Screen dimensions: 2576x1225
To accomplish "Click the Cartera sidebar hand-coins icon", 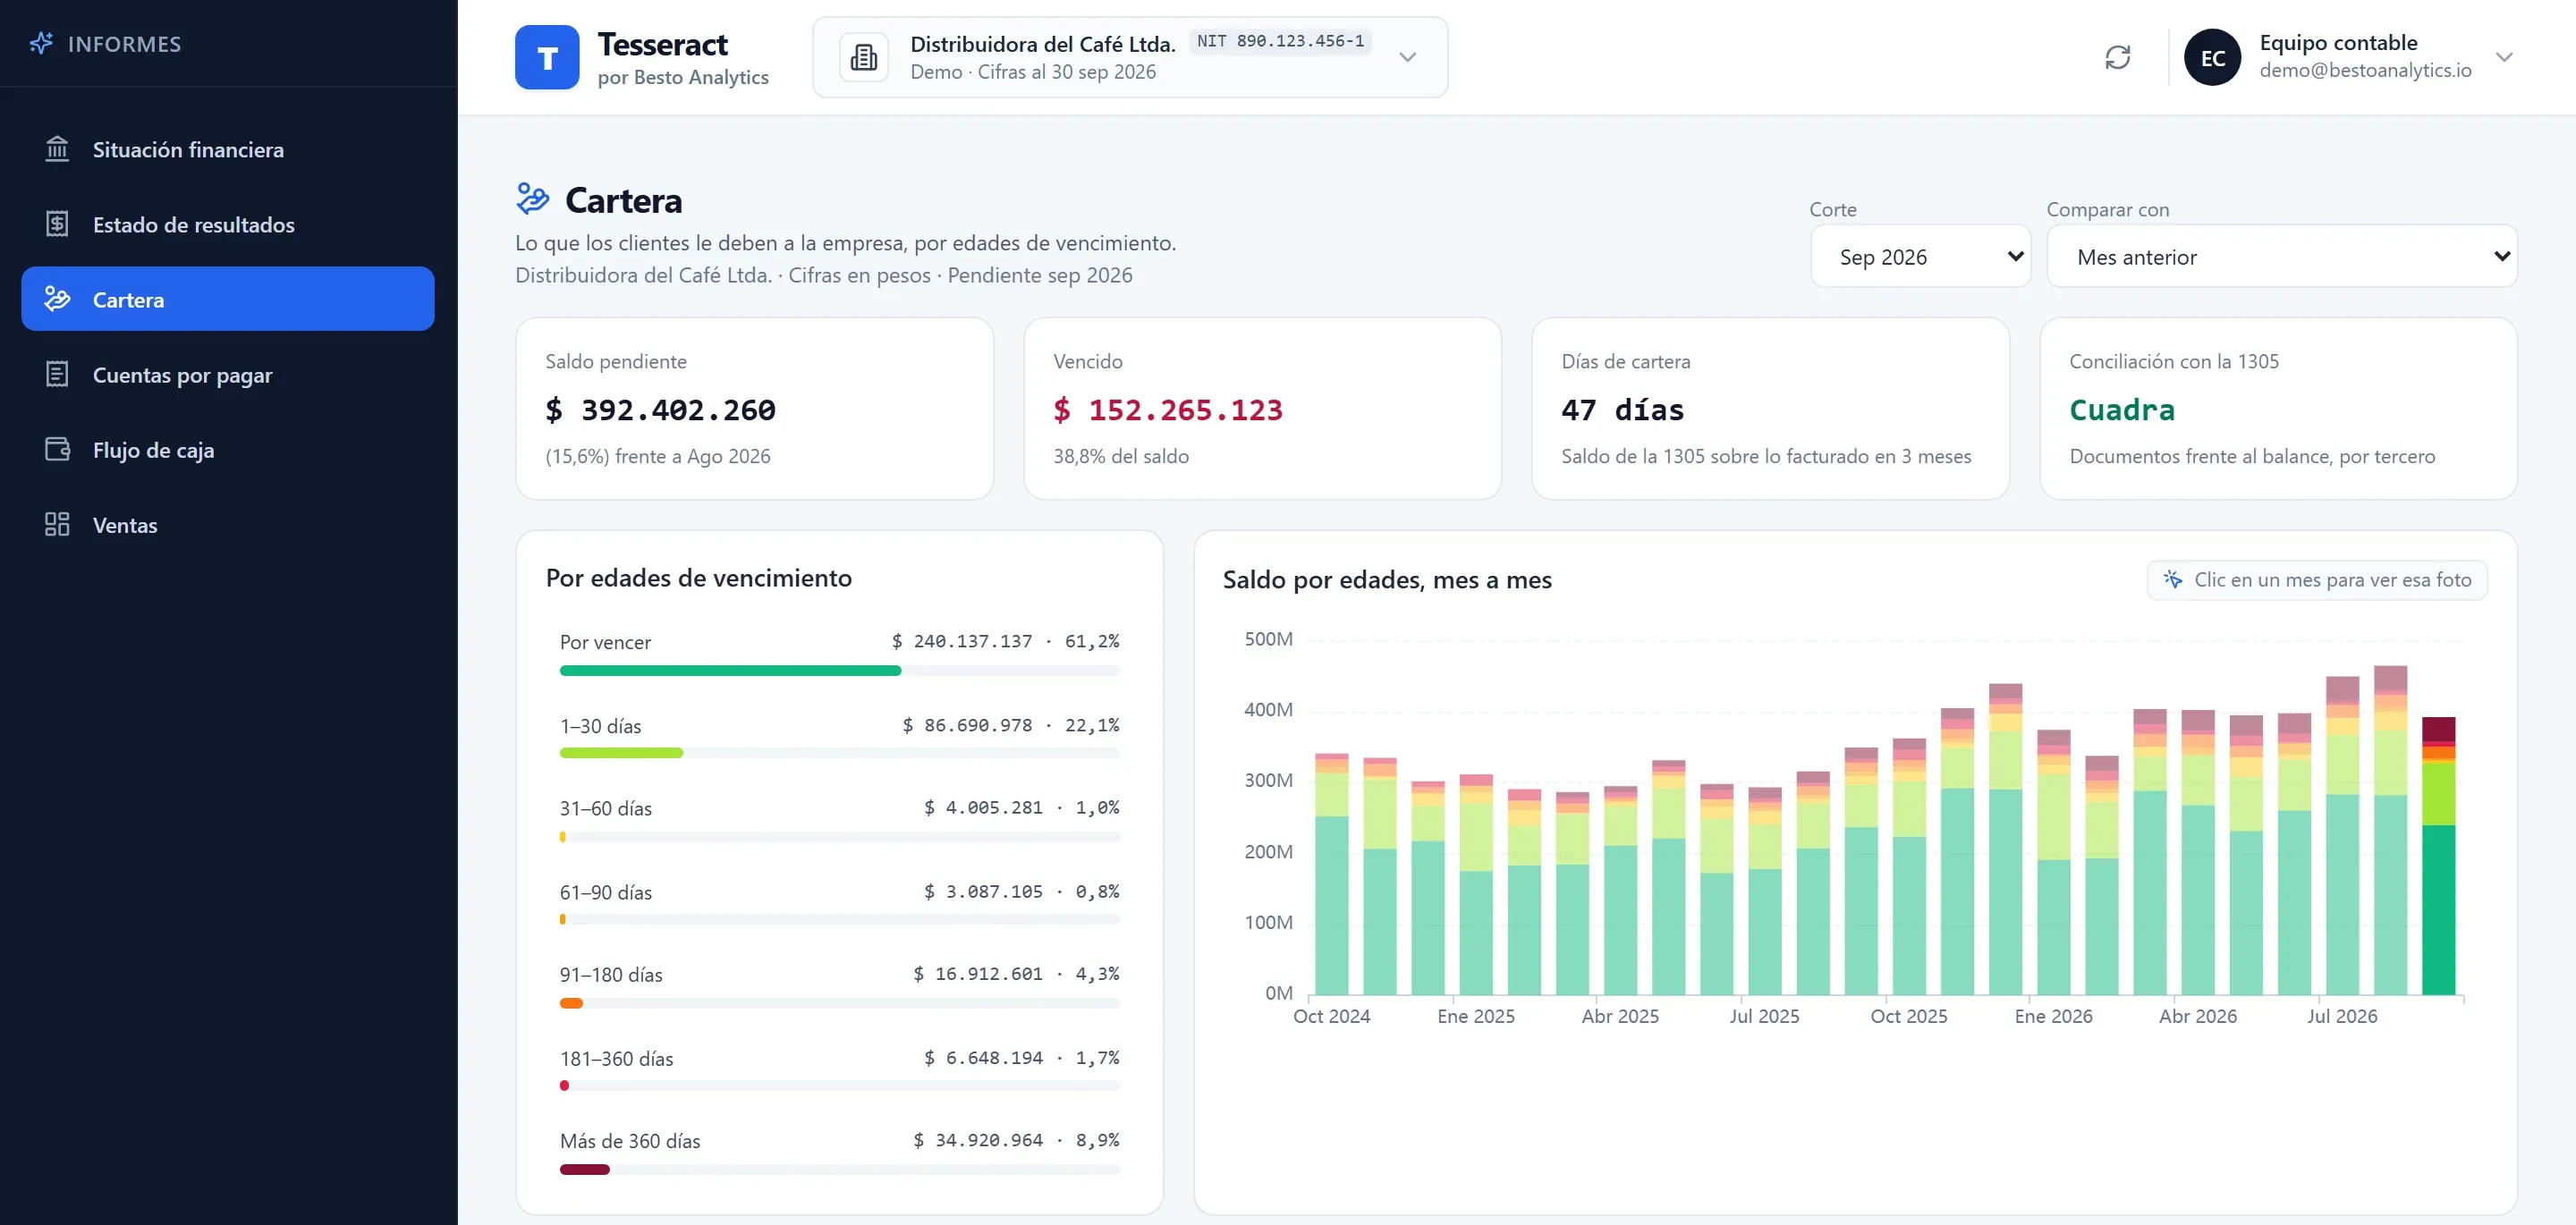I will (57, 299).
